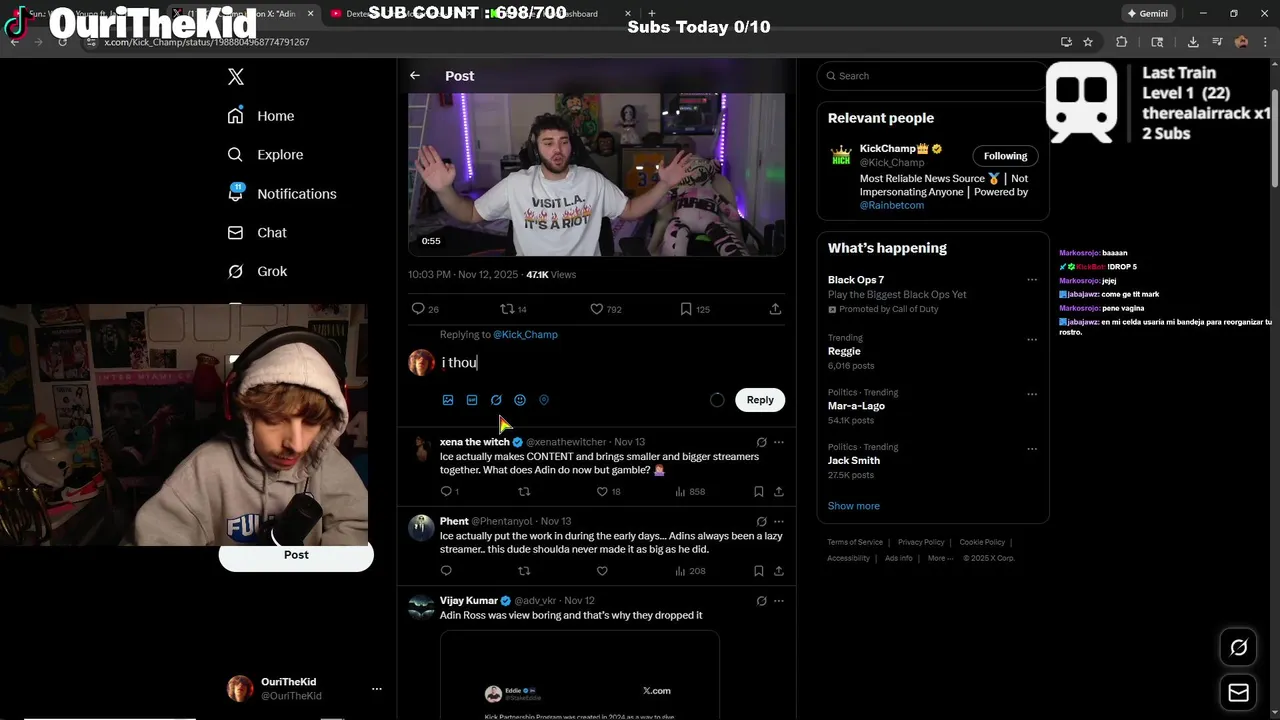Open Notifications in the sidebar
This screenshot has height=720, width=1280.
tap(282, 194)
